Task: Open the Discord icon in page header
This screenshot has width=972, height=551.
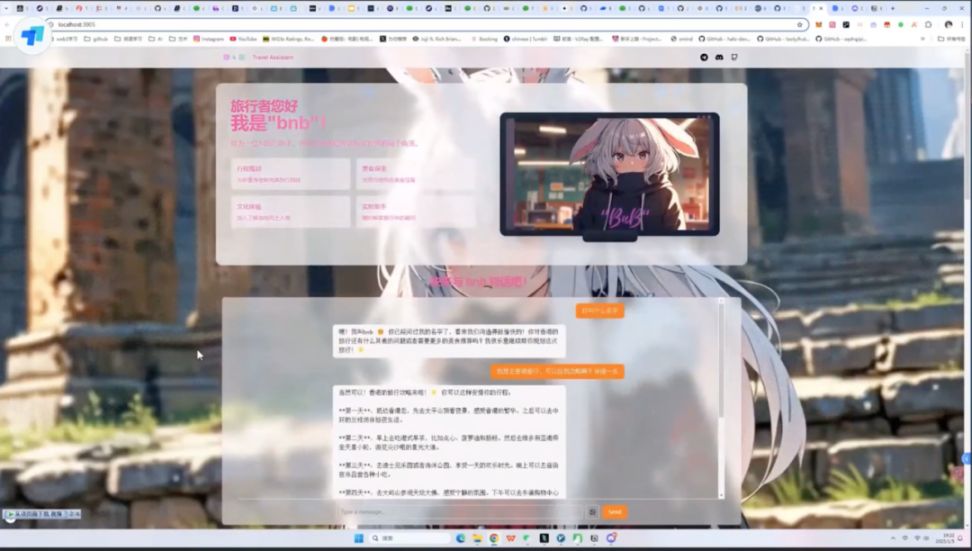Action: point(718,57)
